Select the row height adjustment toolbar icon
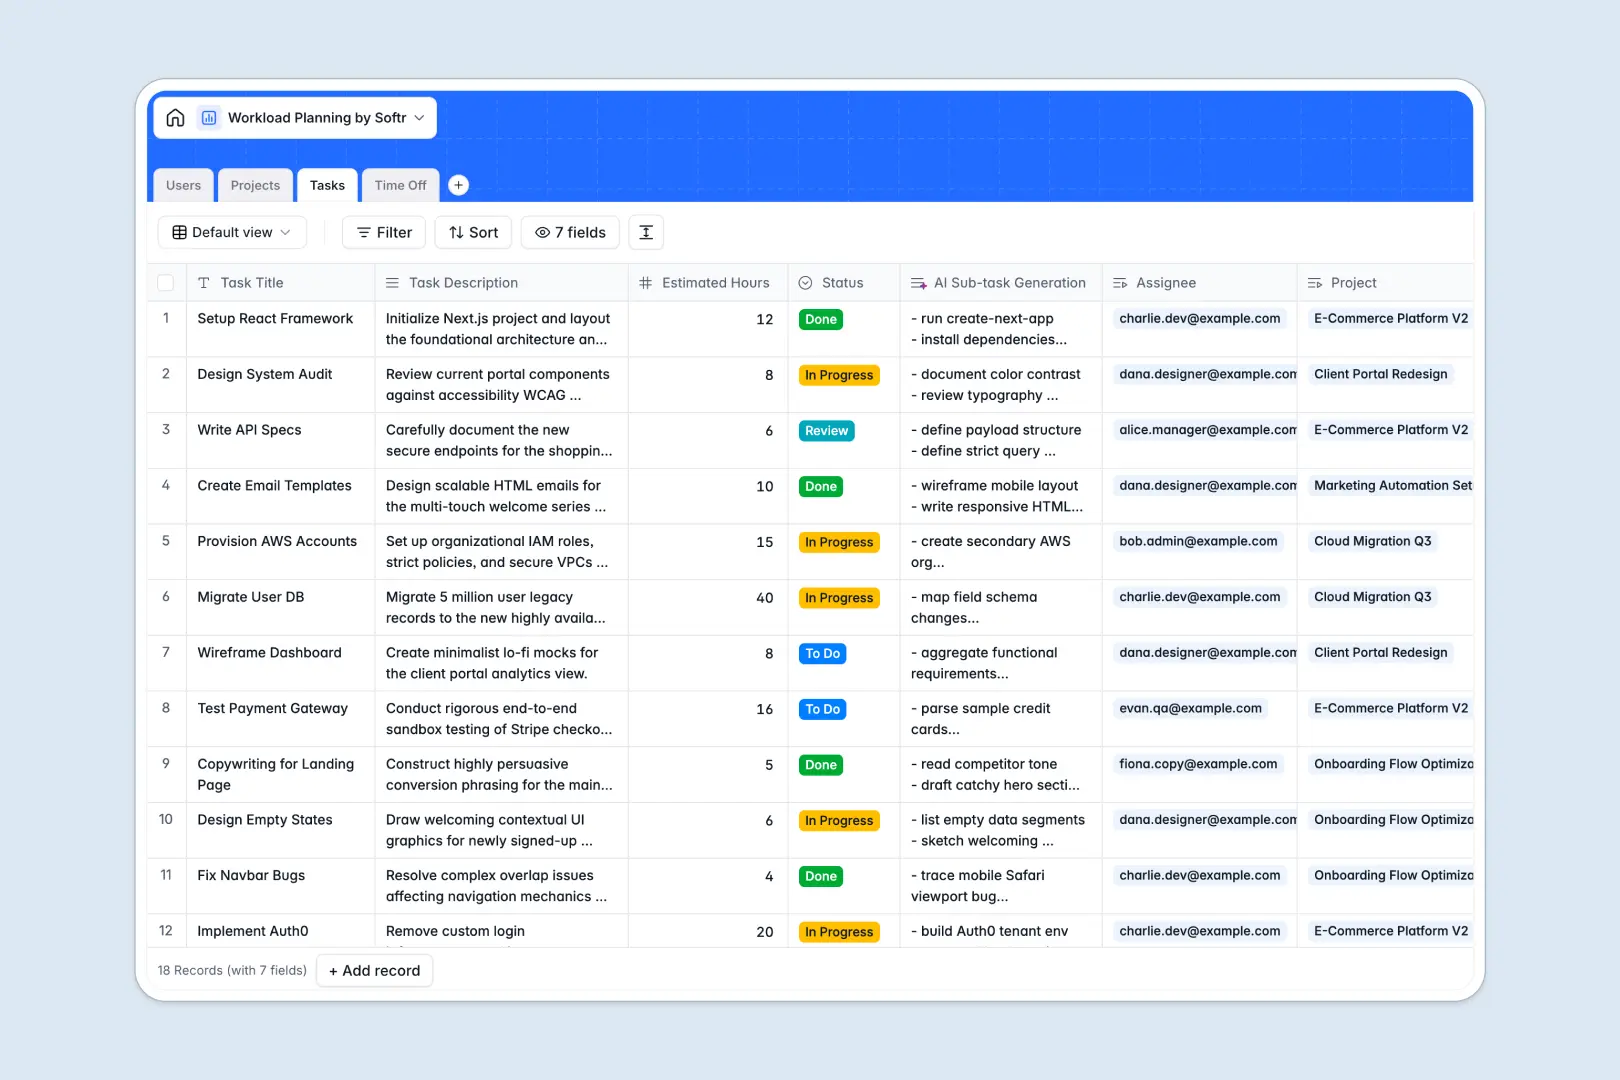 click(646, 232)
